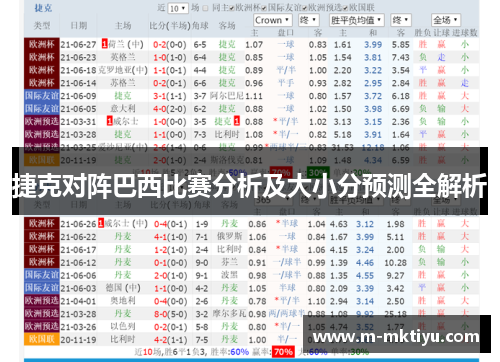Open the 意大利 team link
The image size is (500, 362).
click(x=123, y=109)
